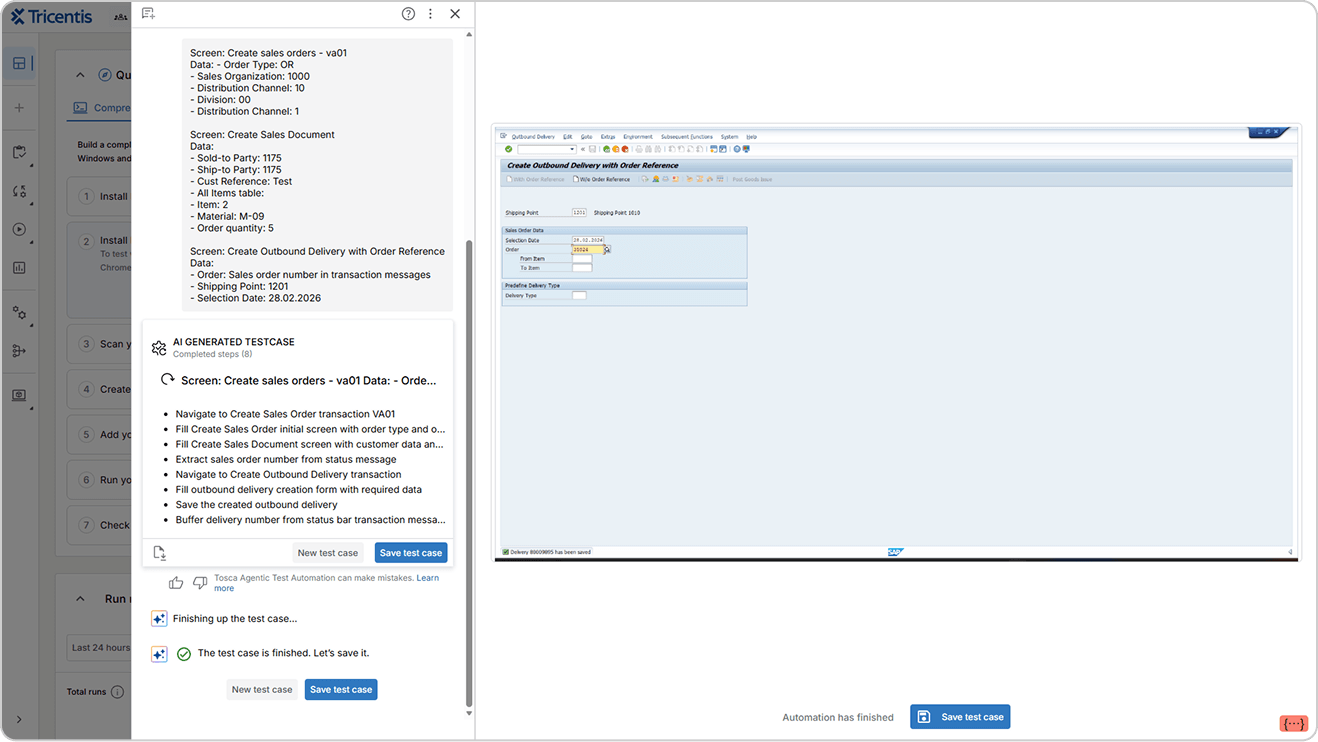Click the bottom Save test case chat button
The height and width of the screenshot is (742, 1318).
341,690
